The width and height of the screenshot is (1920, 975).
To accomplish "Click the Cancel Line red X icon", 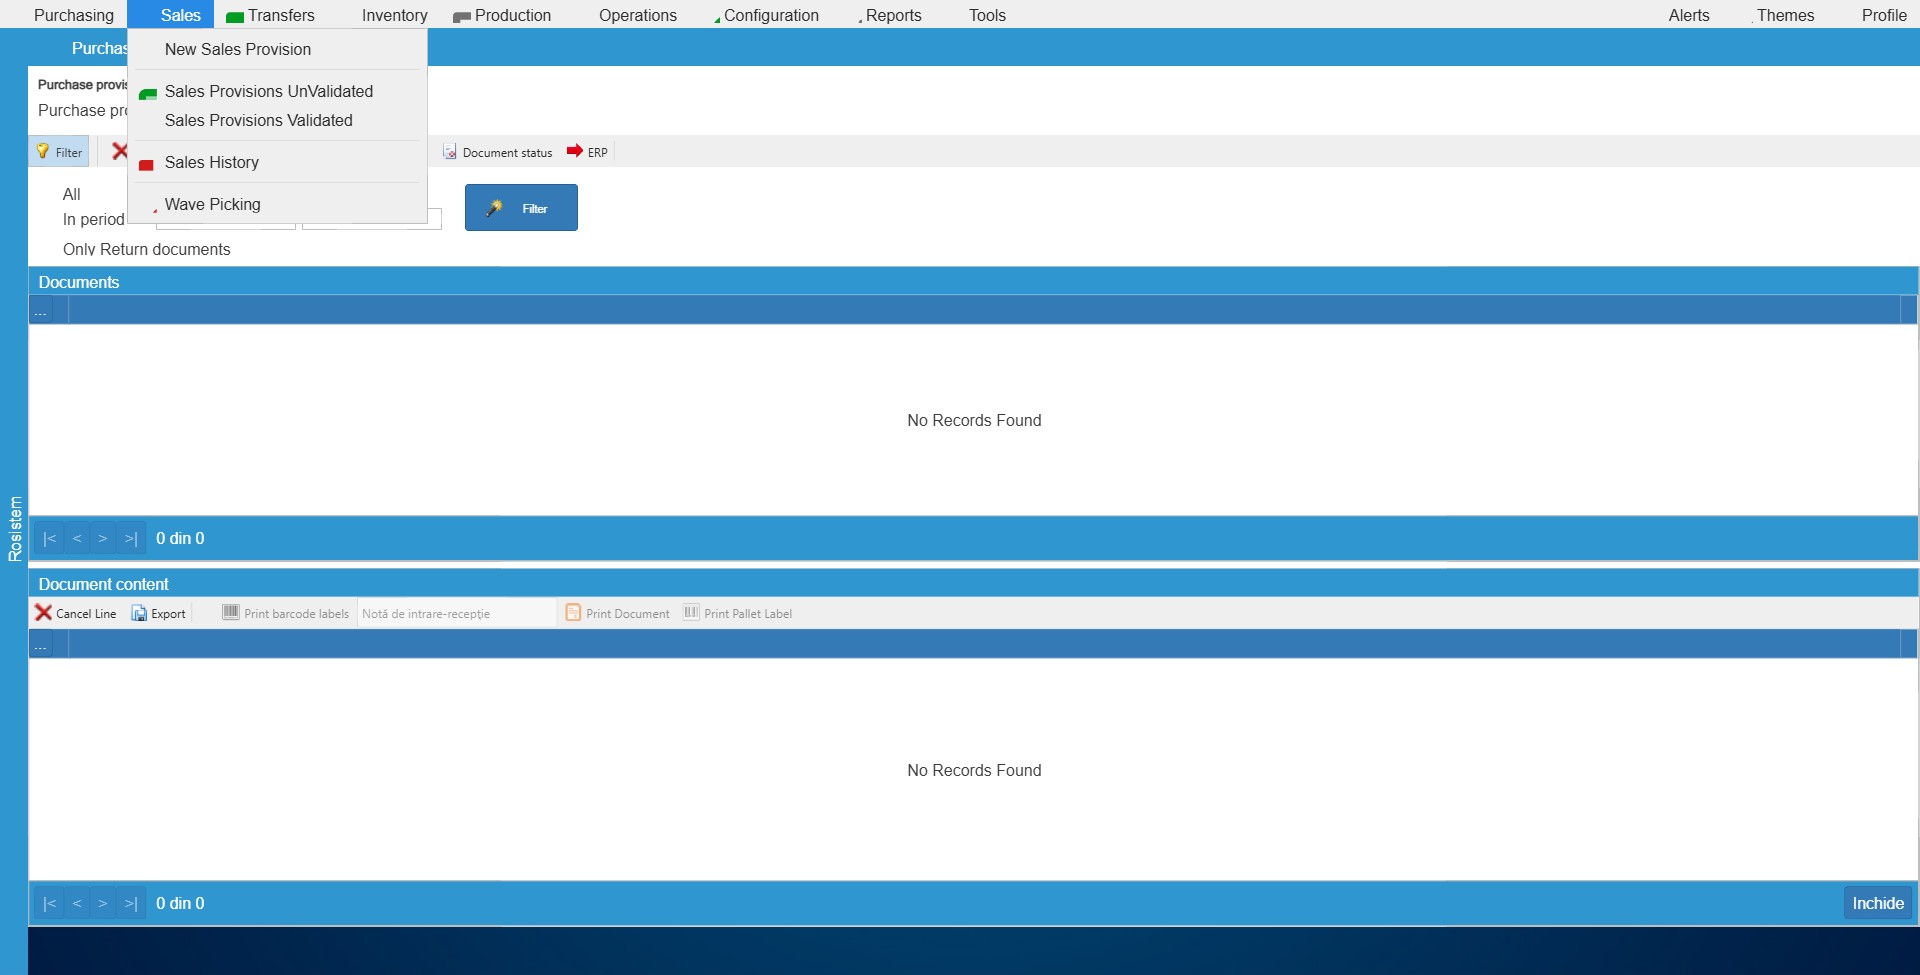I will [x=43, y=612].
